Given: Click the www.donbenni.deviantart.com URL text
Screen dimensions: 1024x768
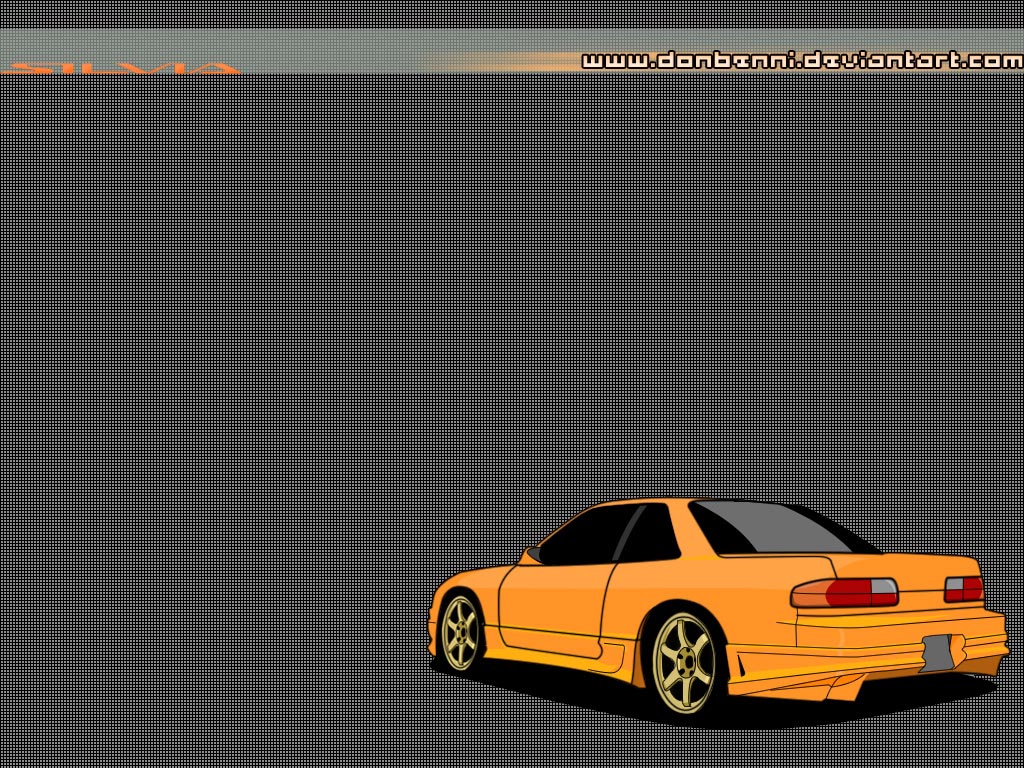Looking at the screenshot, I should [802, 61].
